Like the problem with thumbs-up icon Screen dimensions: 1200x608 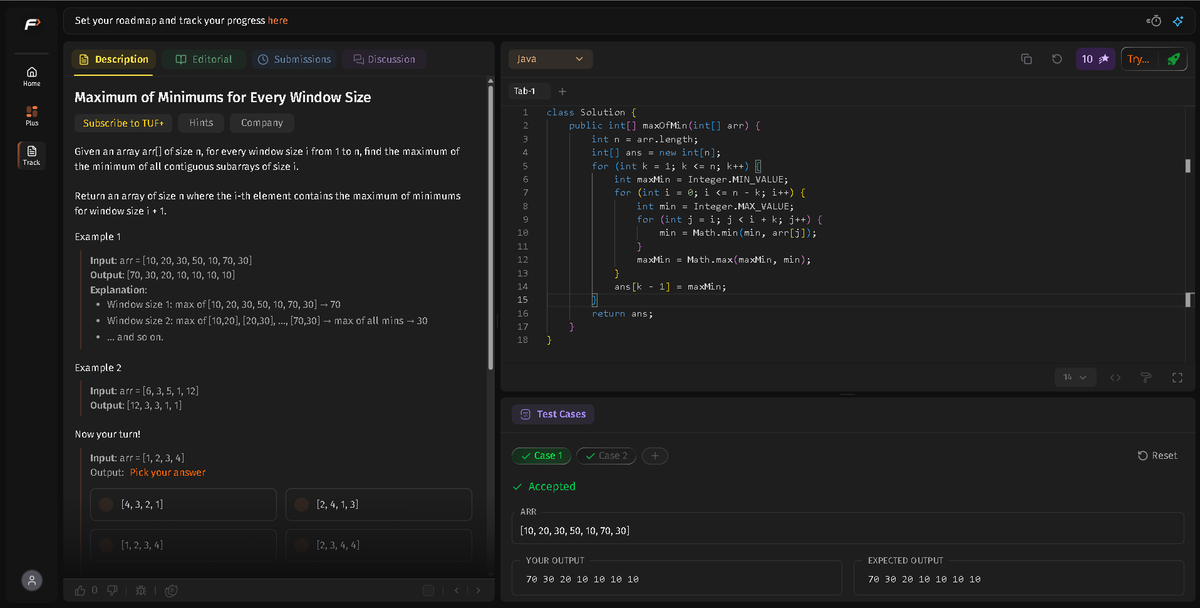[x=81, y=590]
